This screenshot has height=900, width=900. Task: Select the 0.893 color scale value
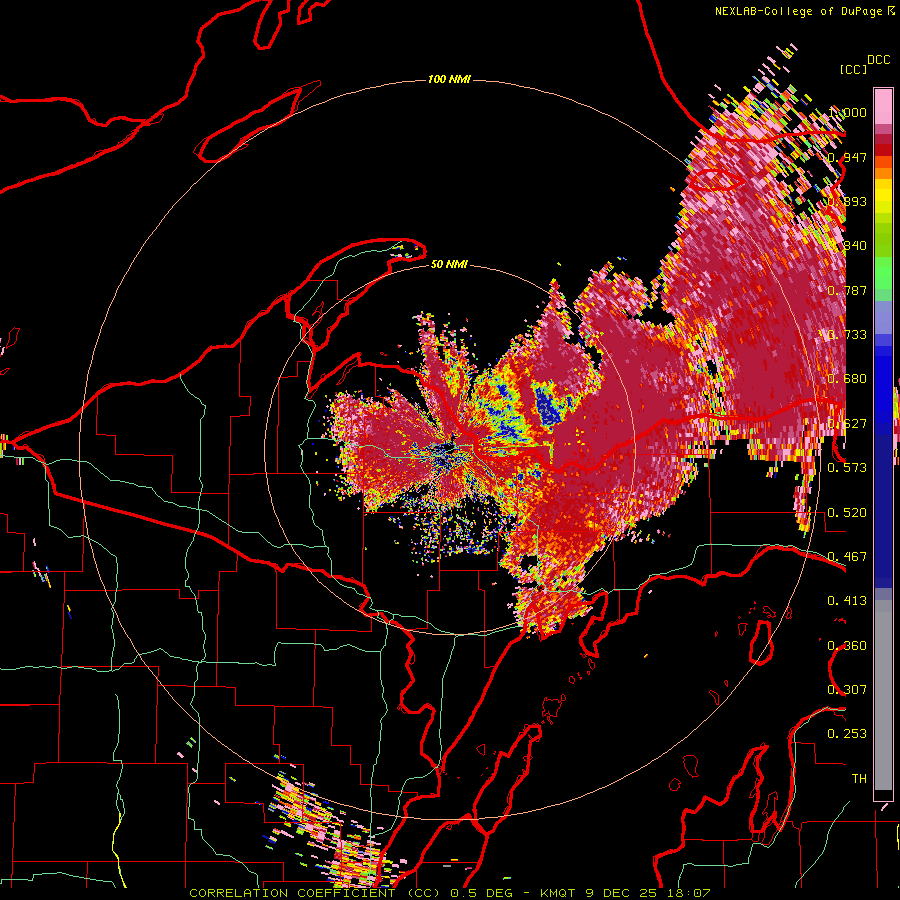pyautogui.click(x=847, y=201)
